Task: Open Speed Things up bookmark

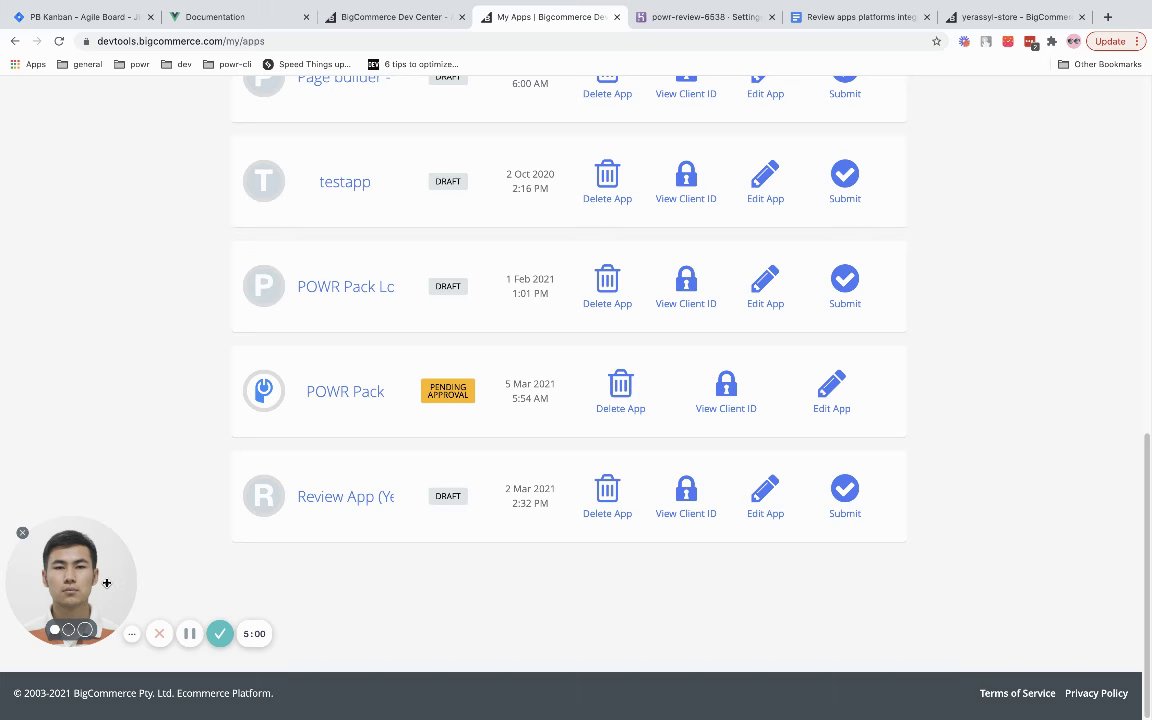Action: click(307, 64)
